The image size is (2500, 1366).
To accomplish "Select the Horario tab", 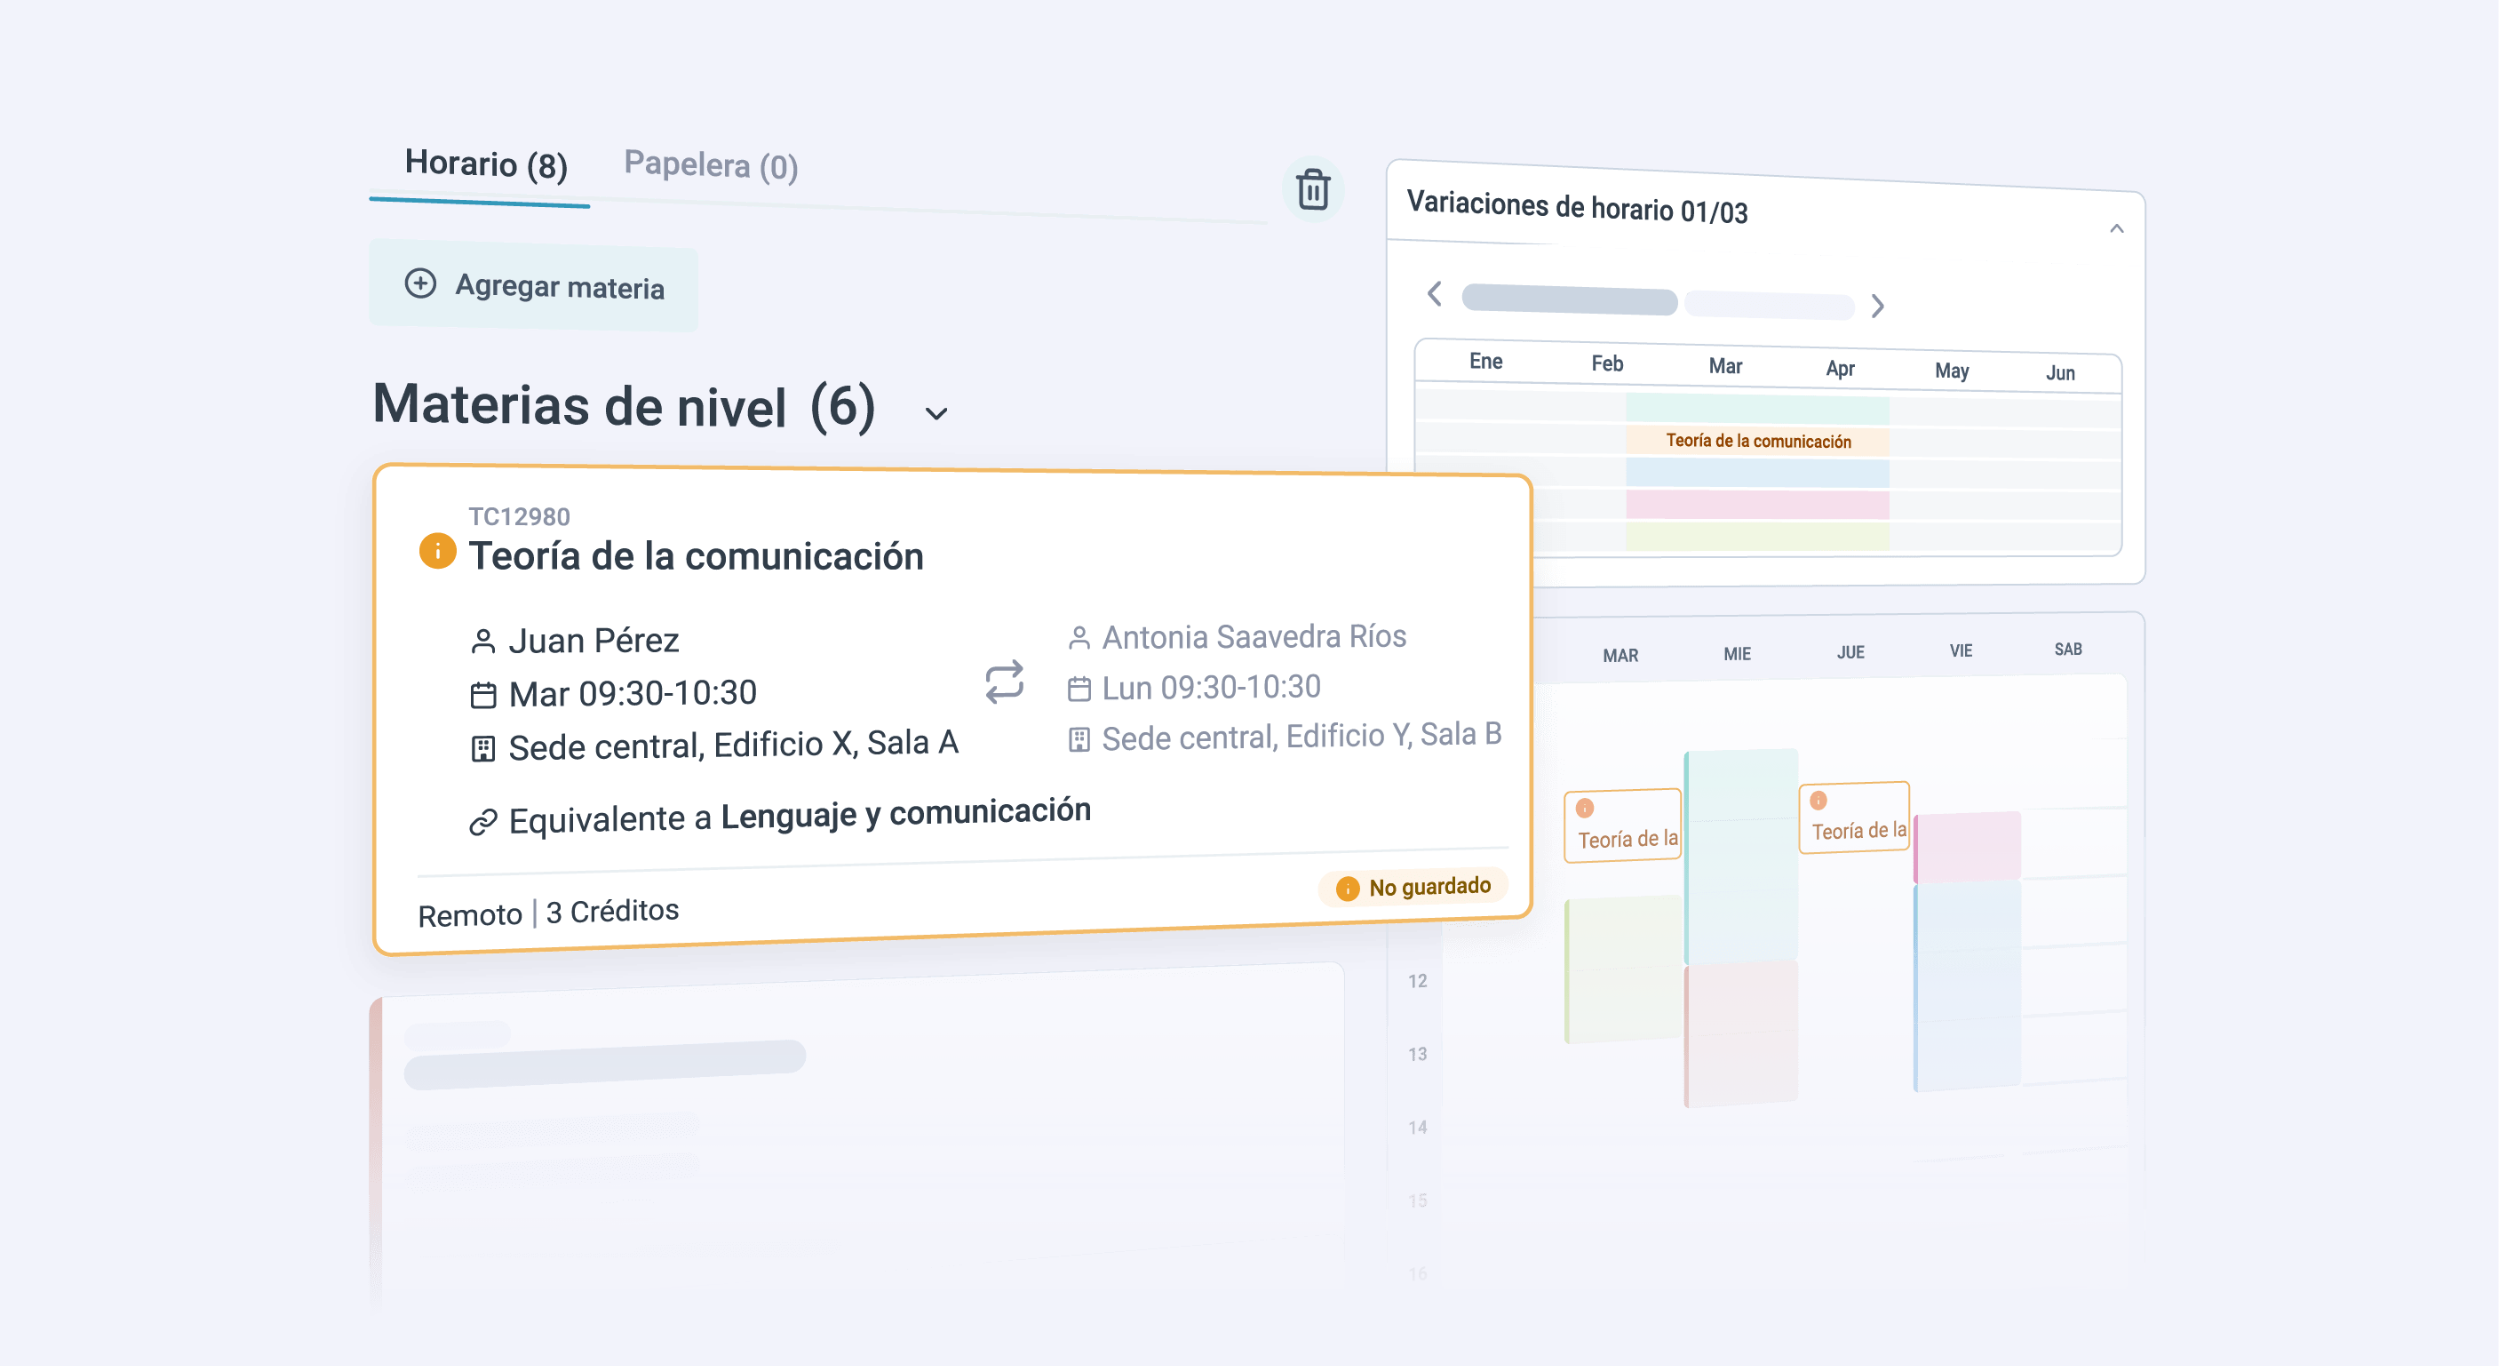I will pyautogui.click(x=485, y=166).
